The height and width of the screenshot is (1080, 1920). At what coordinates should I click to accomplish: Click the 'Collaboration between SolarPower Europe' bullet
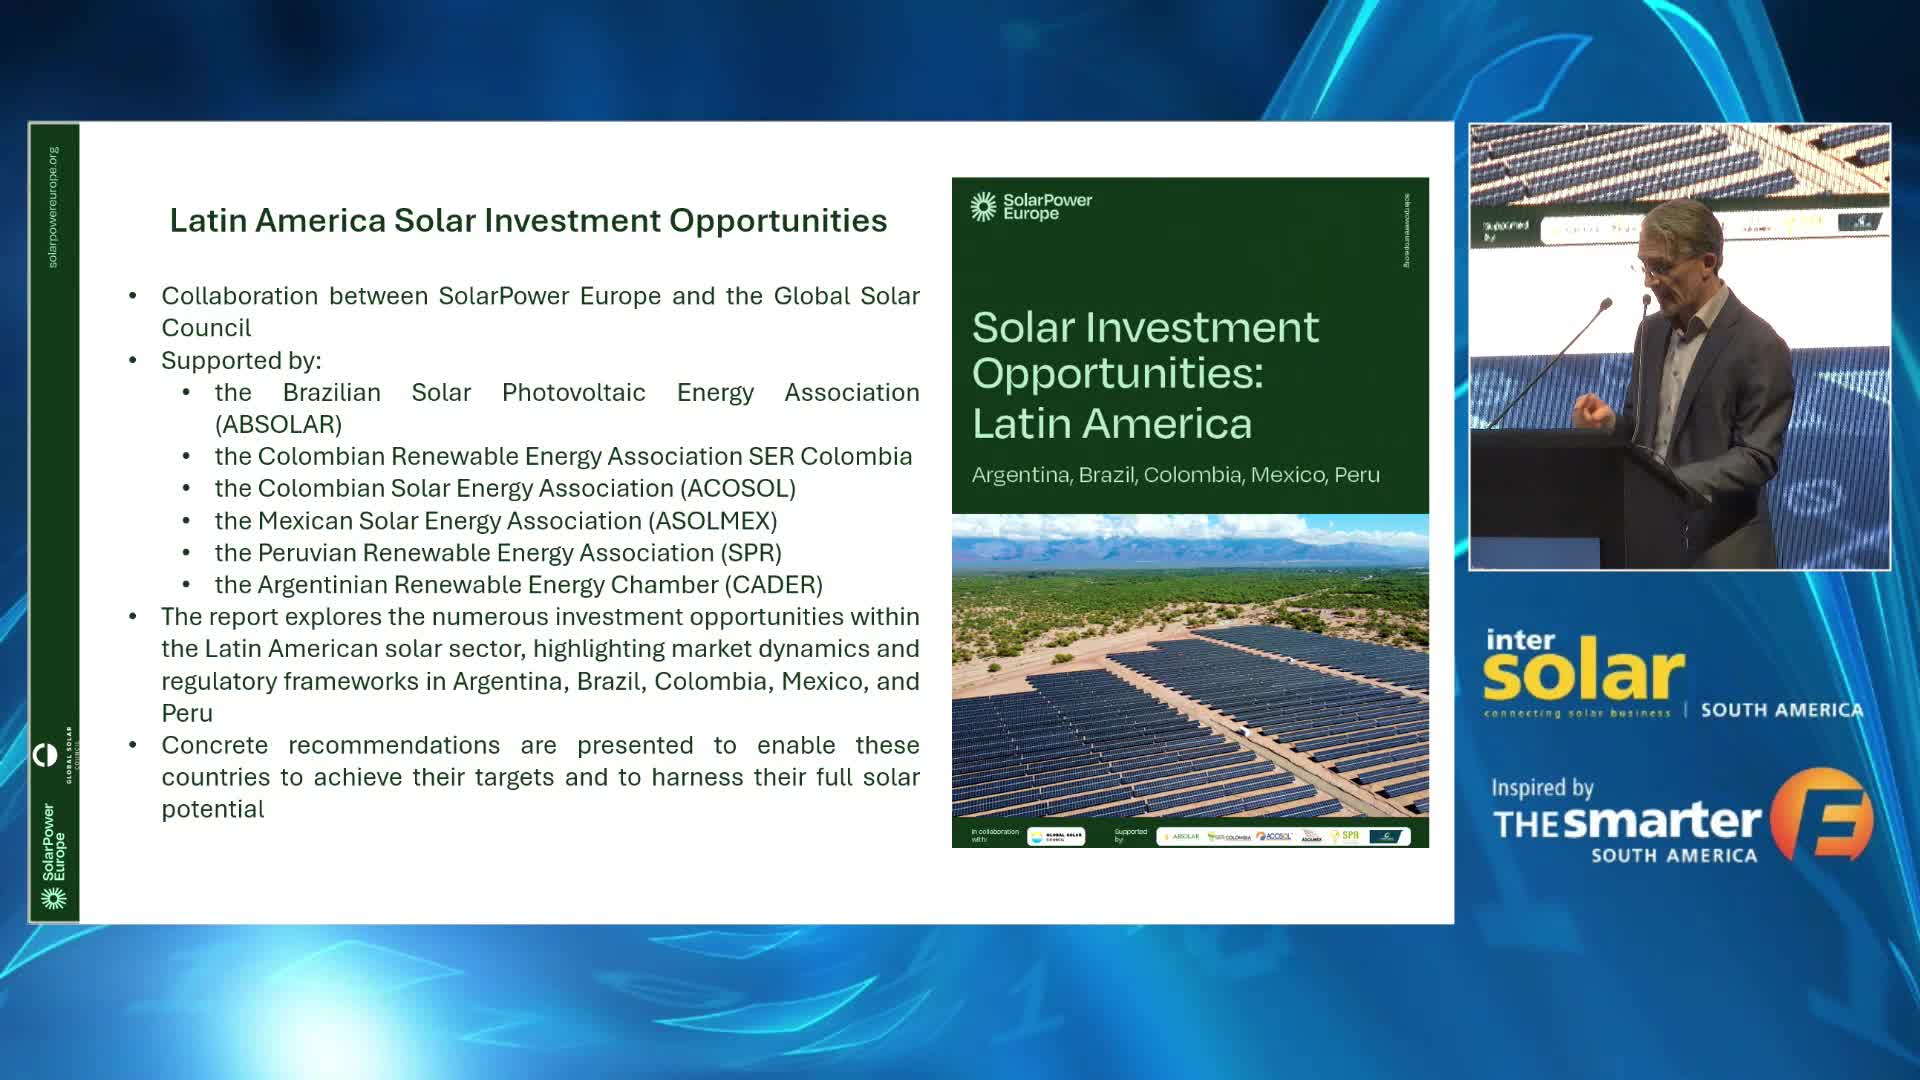click(x=540, y=312)
